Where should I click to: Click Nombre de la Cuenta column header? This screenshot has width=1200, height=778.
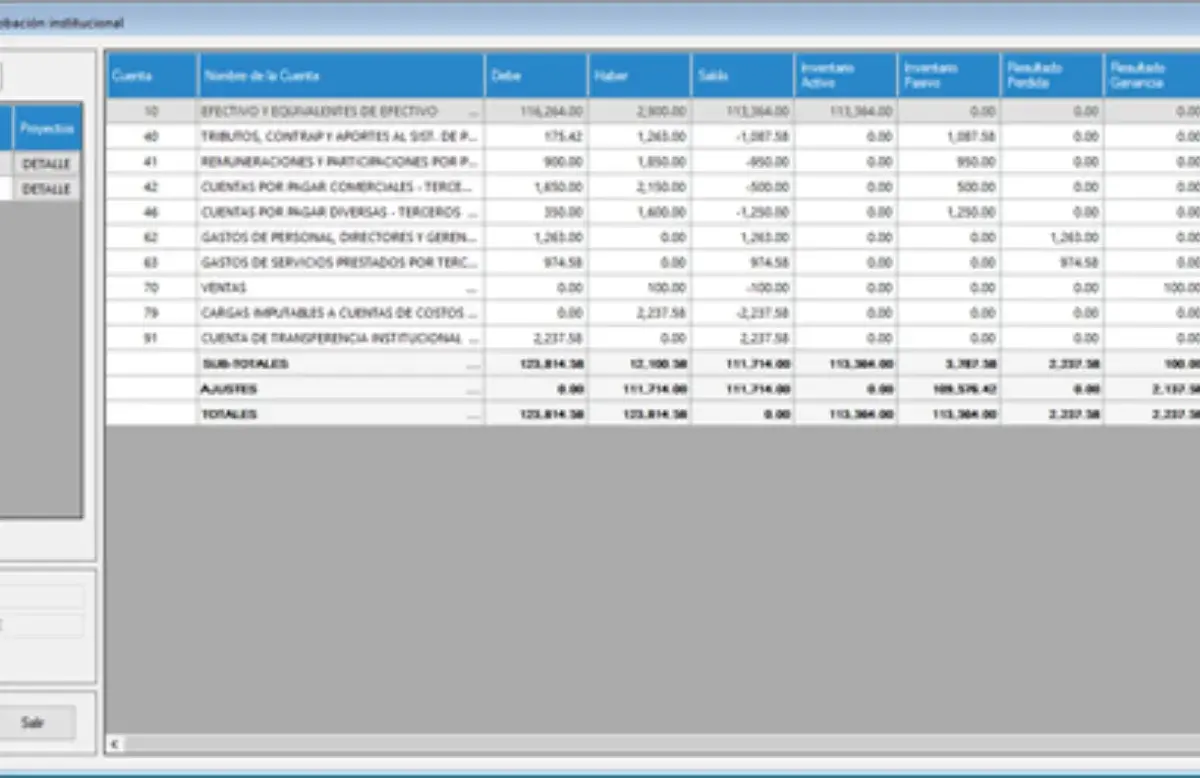coord(341,75)
